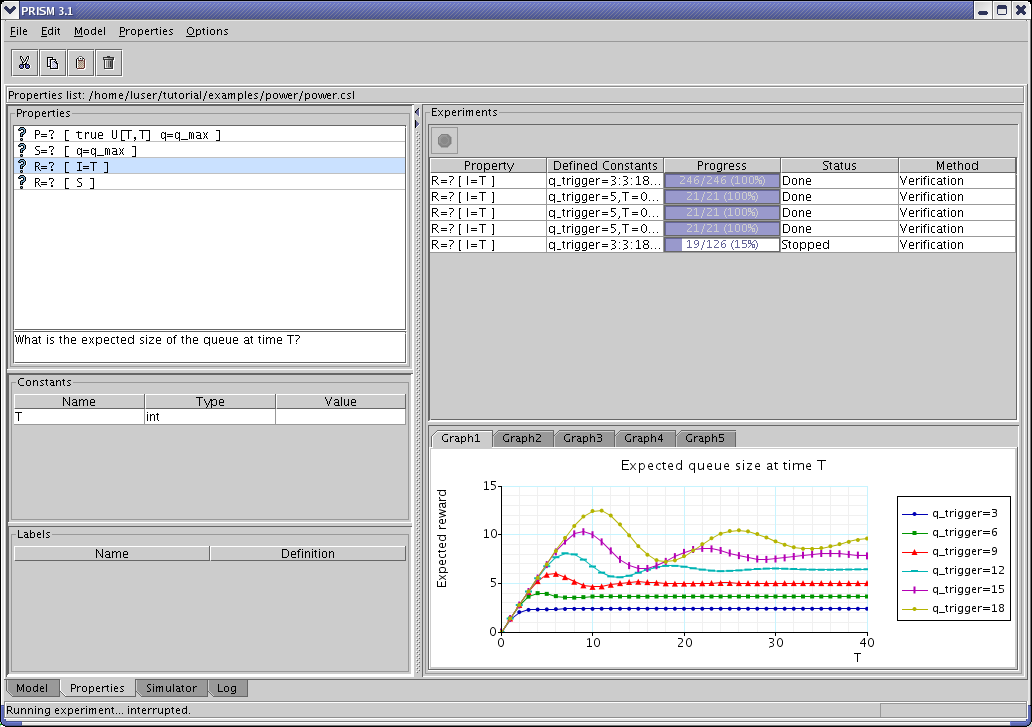1032x727 pixels.
Task: Click the Copy toolbar icon
Action: 53,63
